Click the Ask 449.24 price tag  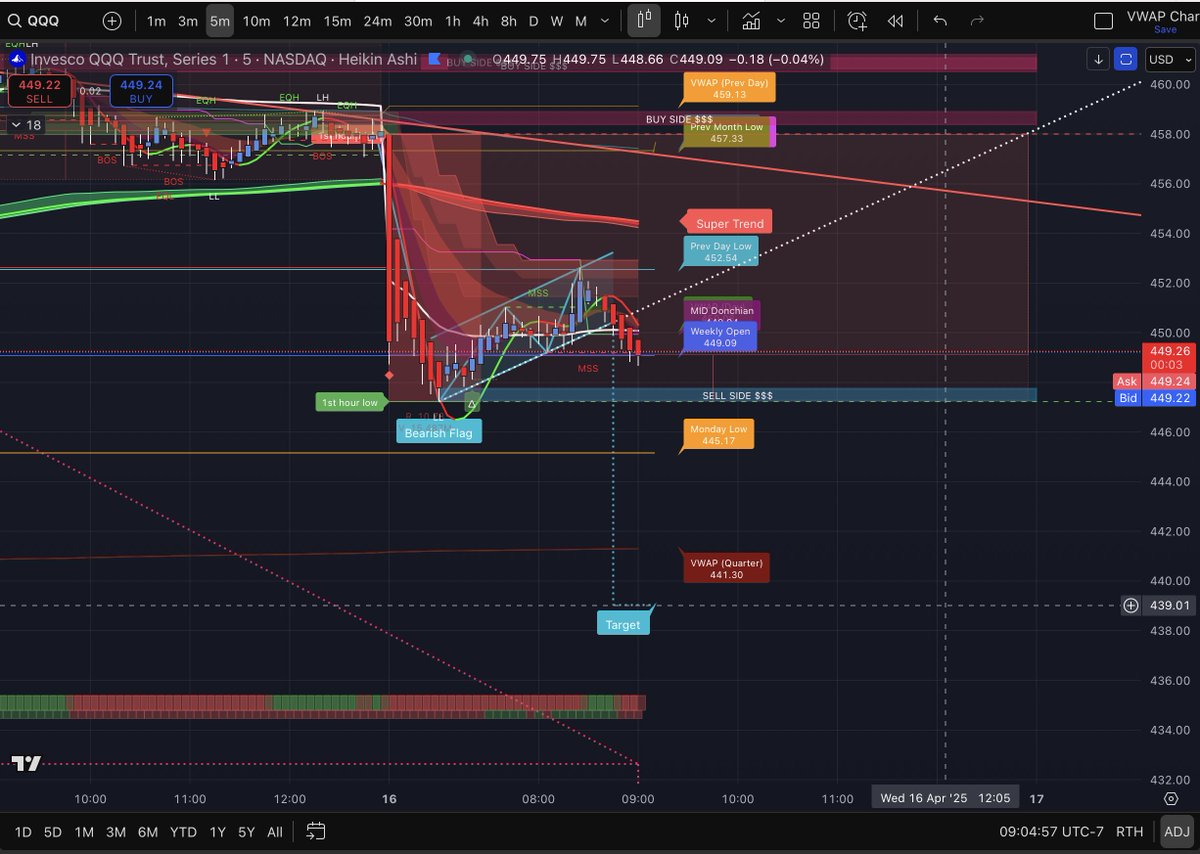coord(1154,381)
